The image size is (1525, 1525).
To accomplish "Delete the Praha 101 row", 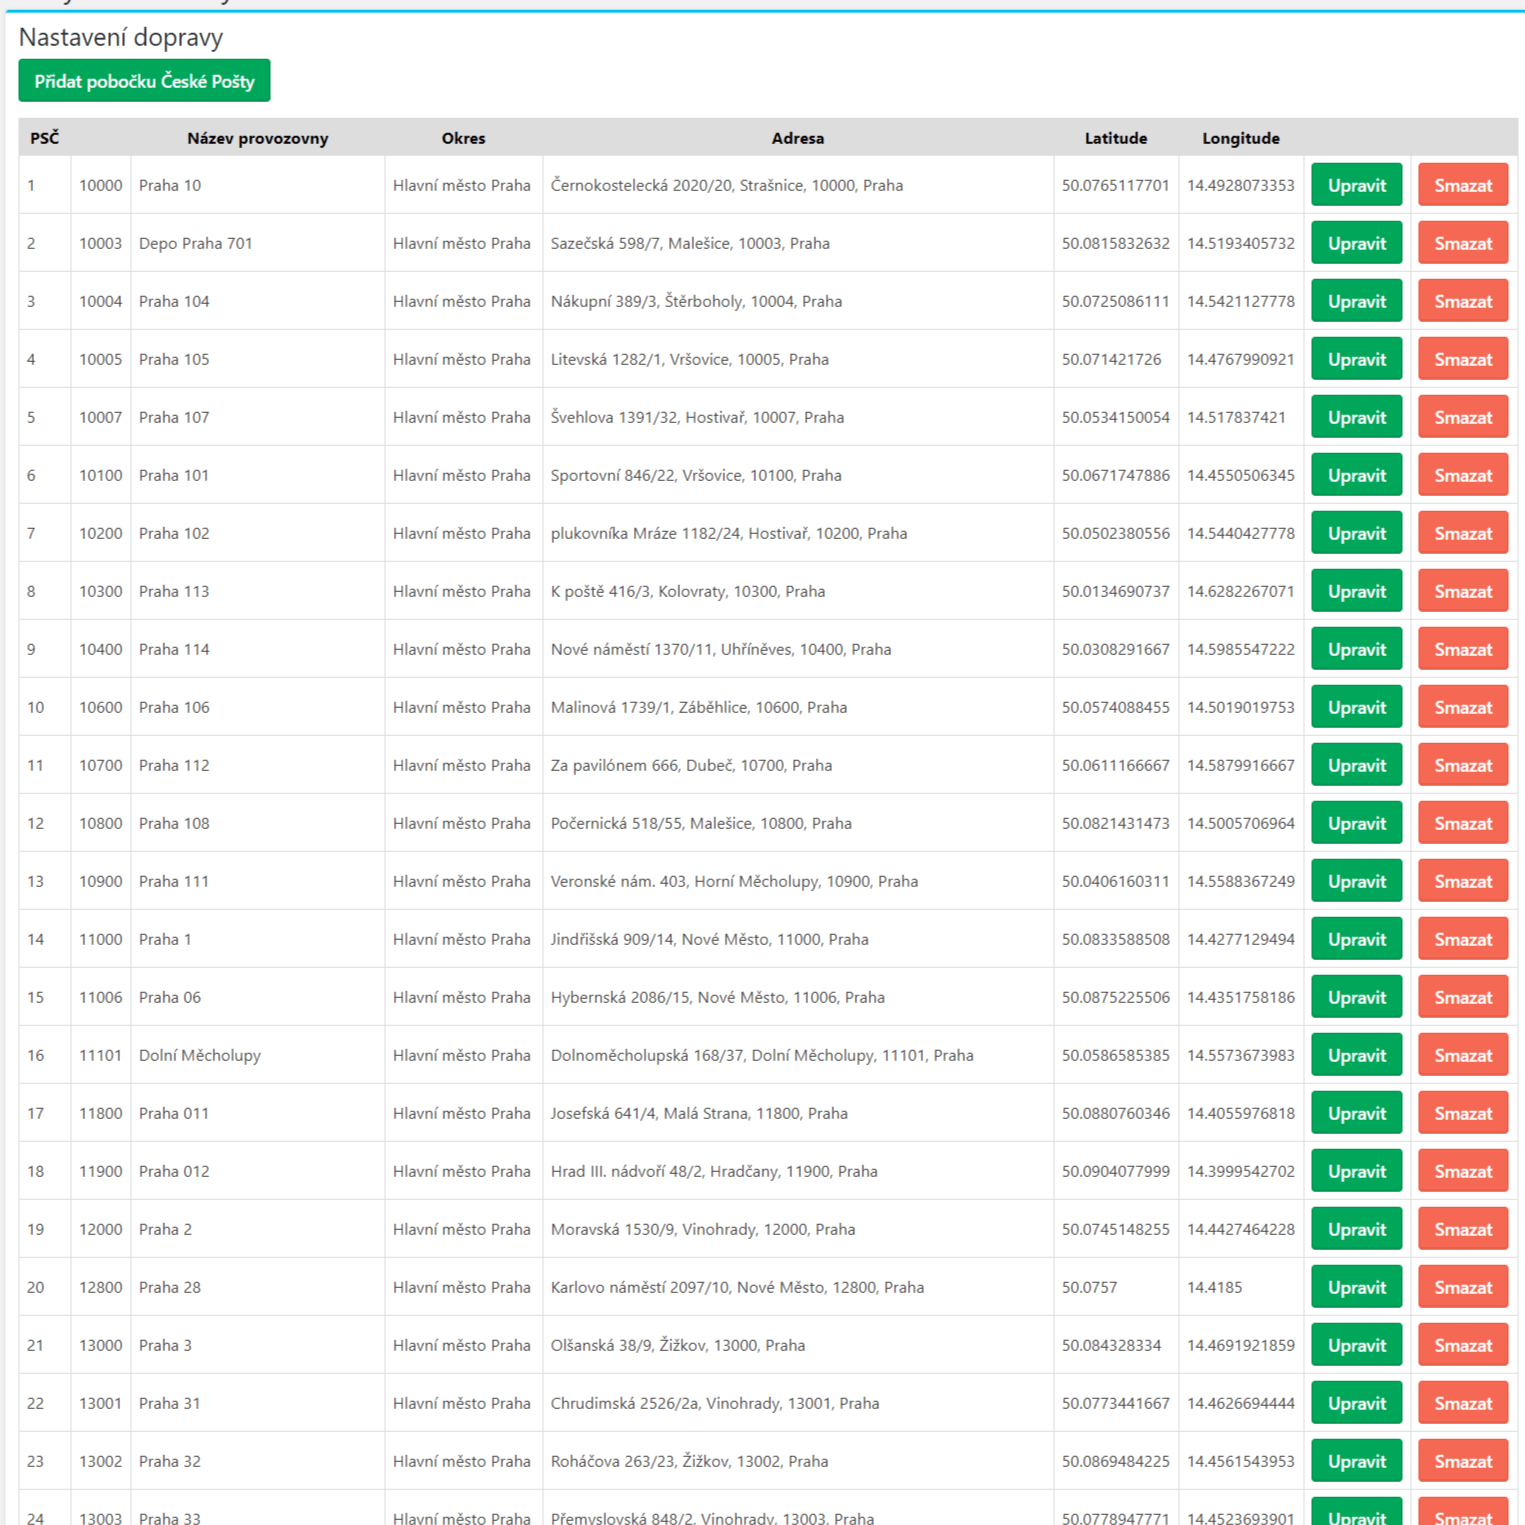I will [1462, 475].
